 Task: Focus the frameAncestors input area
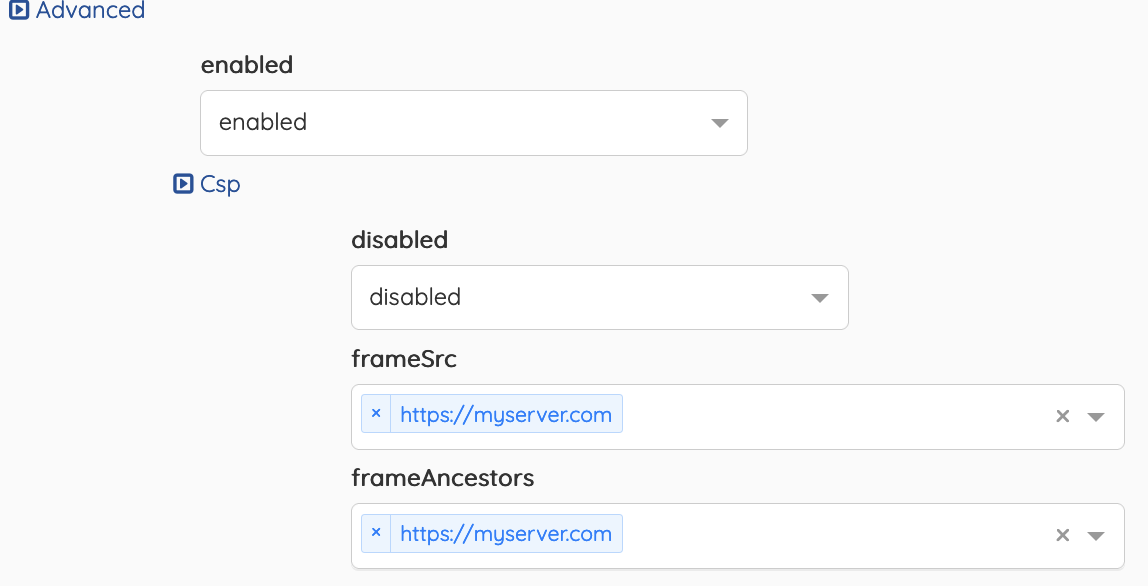tap(835, 535)
